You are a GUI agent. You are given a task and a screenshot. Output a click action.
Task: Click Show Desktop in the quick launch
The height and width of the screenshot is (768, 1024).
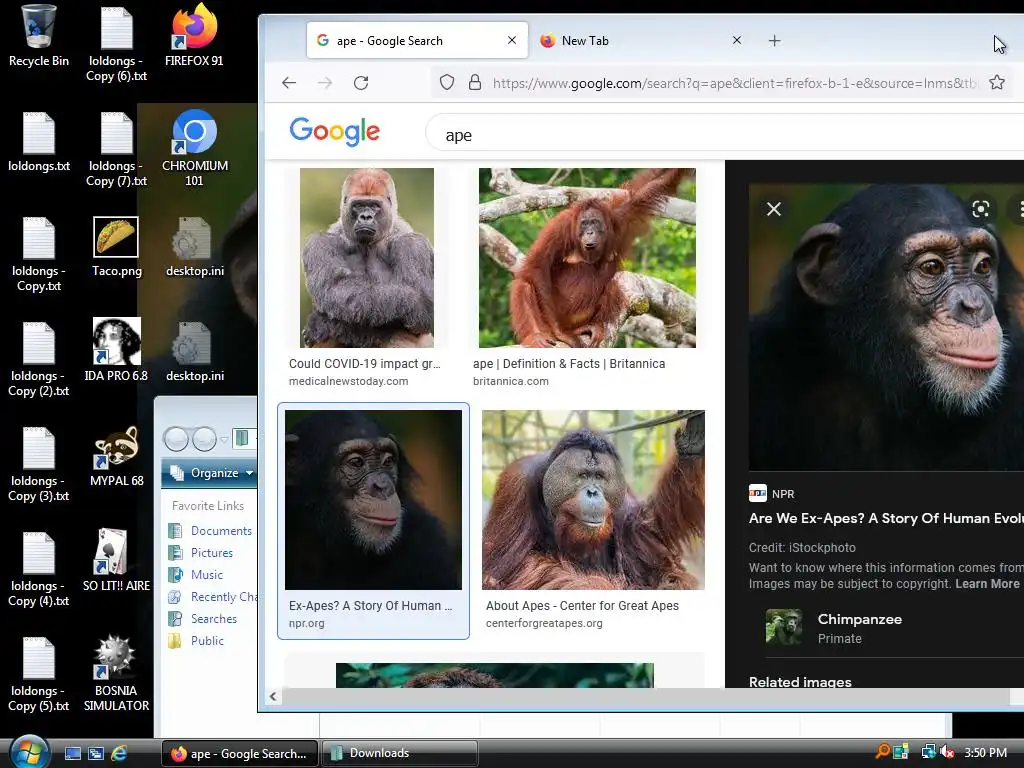coord(72,753)
